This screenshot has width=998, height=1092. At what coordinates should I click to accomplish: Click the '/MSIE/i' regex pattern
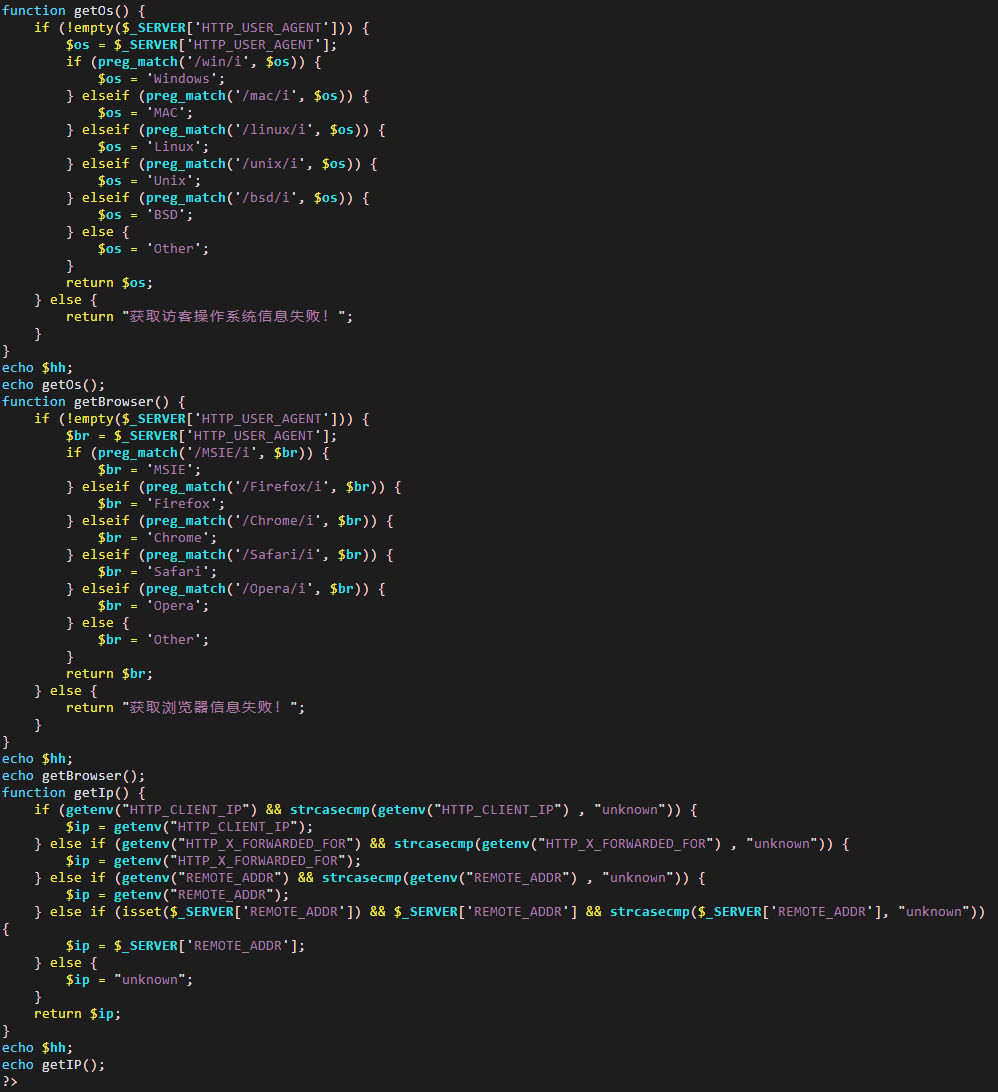point(222,453)
